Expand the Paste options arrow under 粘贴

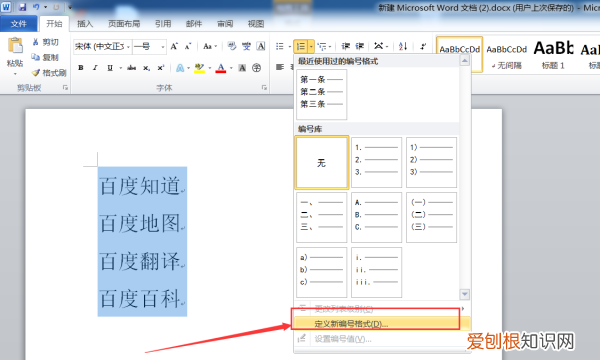pos(15,73)
